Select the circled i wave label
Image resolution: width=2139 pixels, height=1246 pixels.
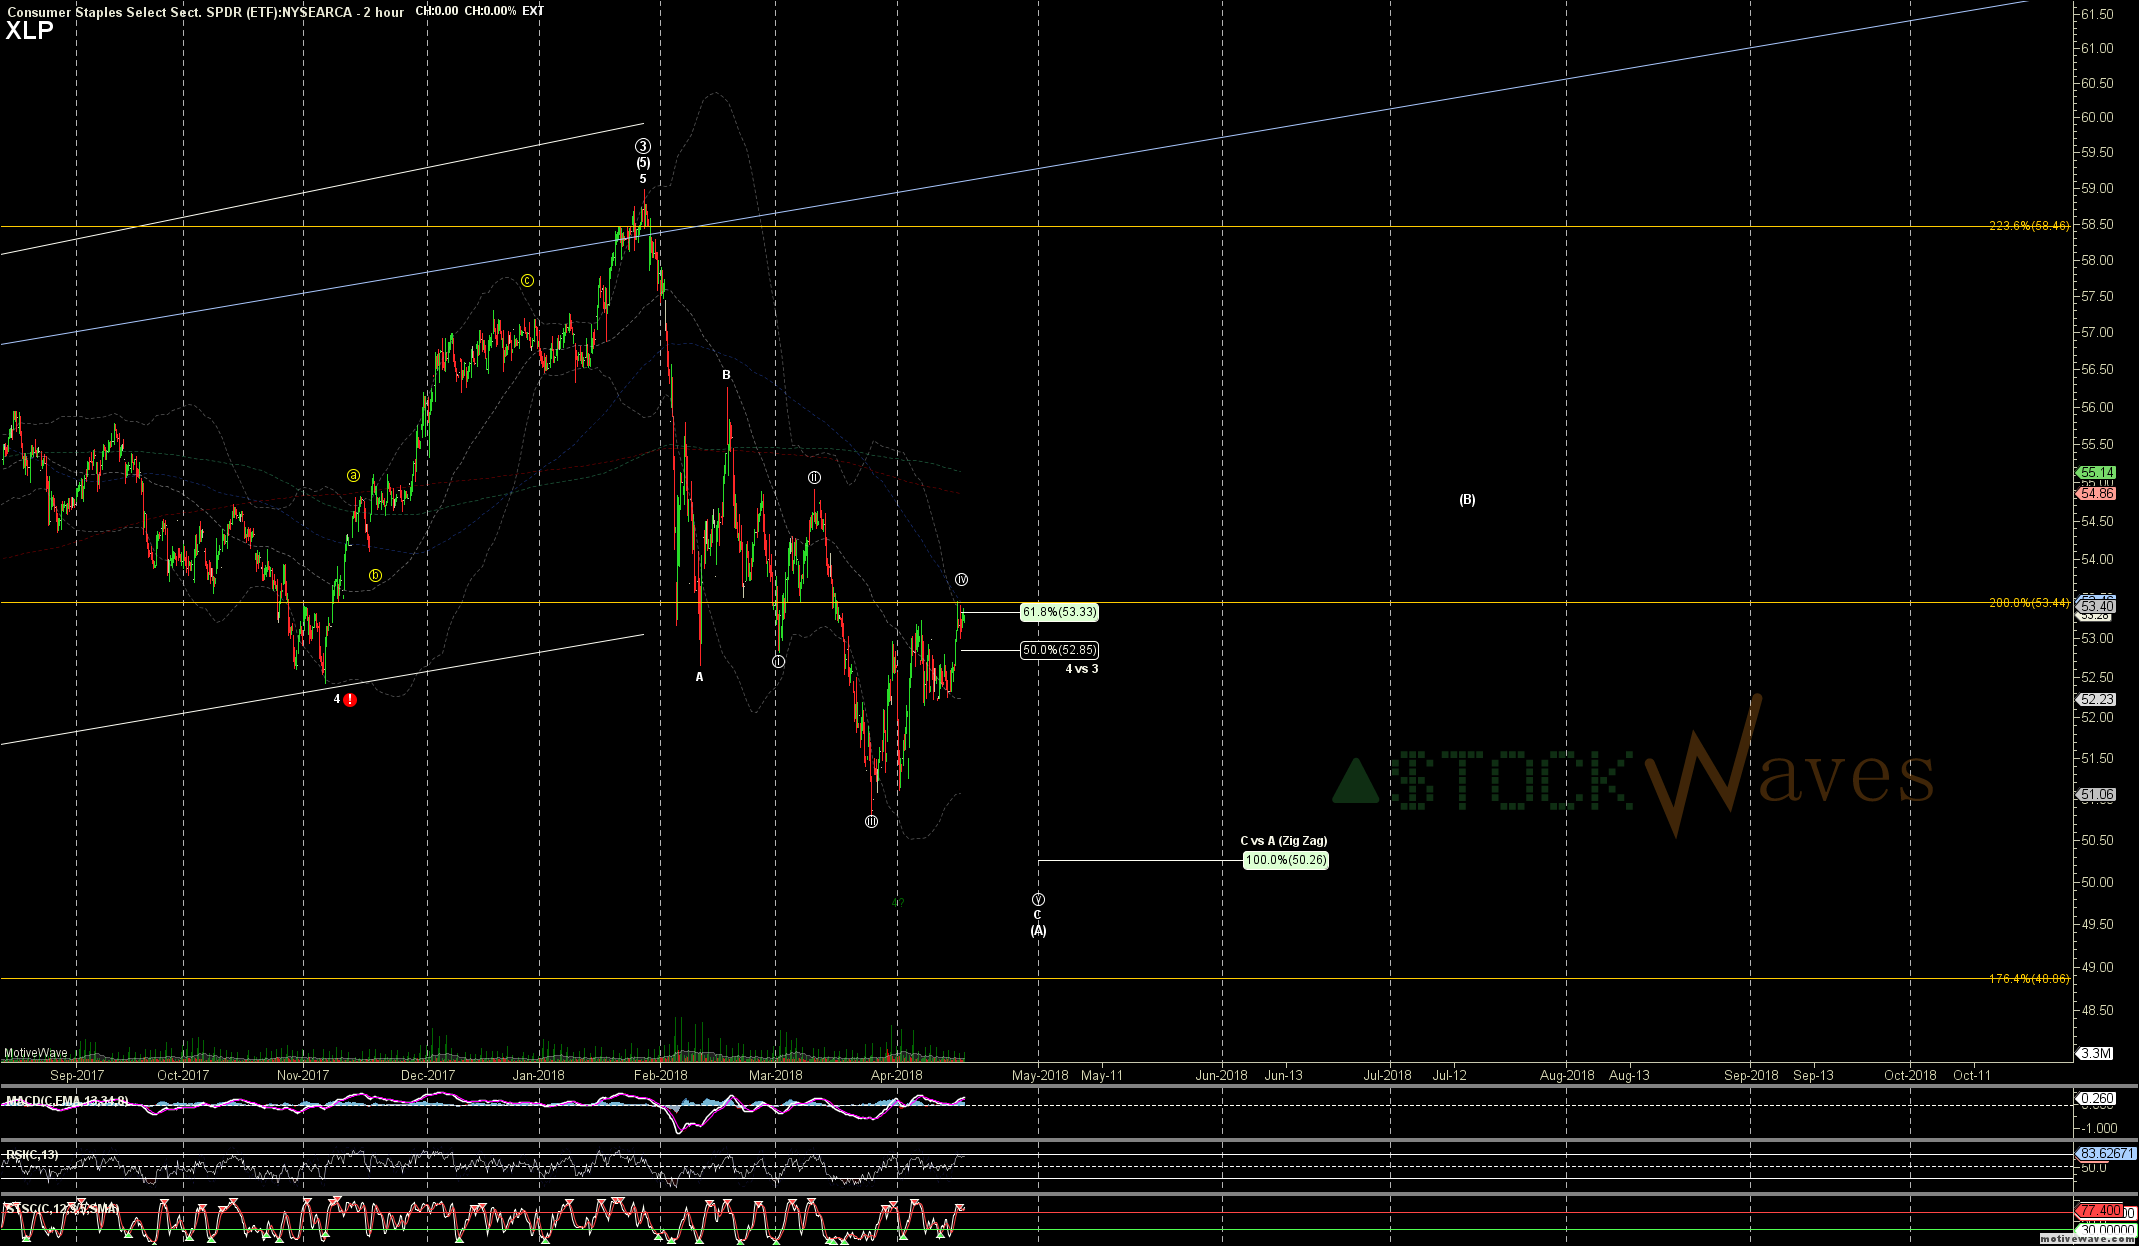pyautogui.click(x=779, y=662)
